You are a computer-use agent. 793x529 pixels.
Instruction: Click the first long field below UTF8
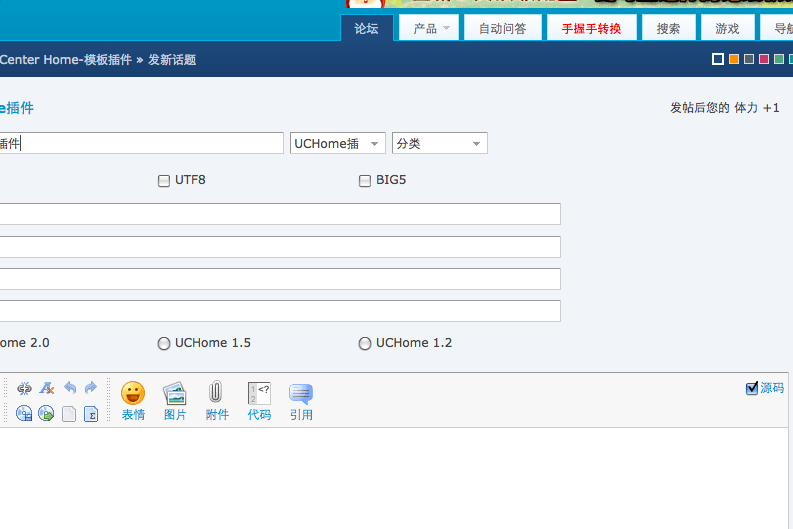(280, 214)
